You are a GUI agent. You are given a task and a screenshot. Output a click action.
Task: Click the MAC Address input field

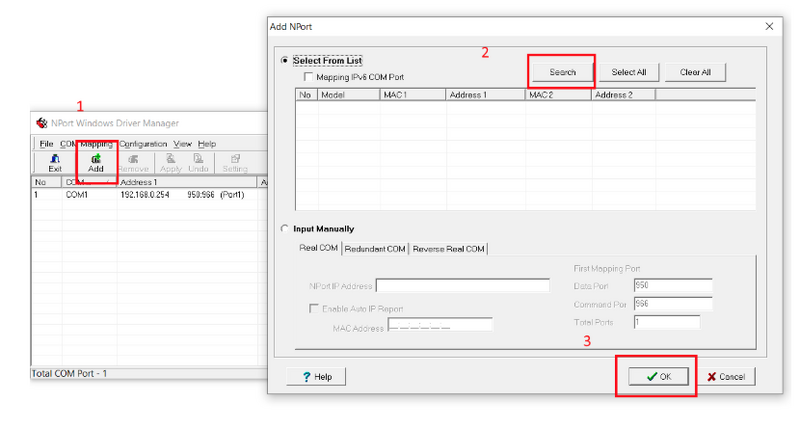440,325
